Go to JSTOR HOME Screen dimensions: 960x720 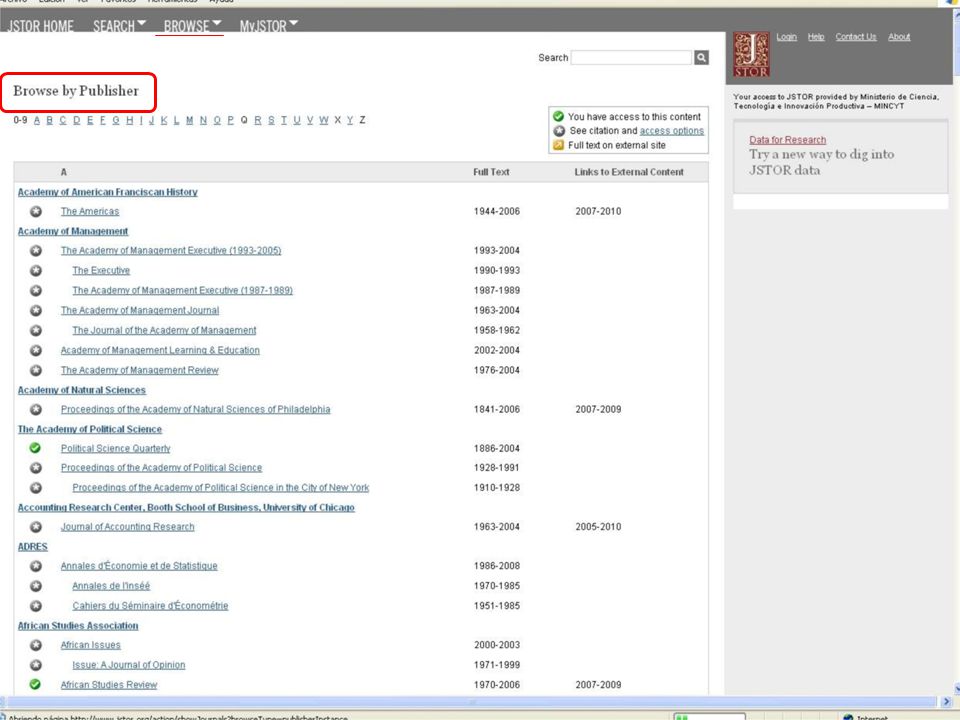tap(40, 26)
